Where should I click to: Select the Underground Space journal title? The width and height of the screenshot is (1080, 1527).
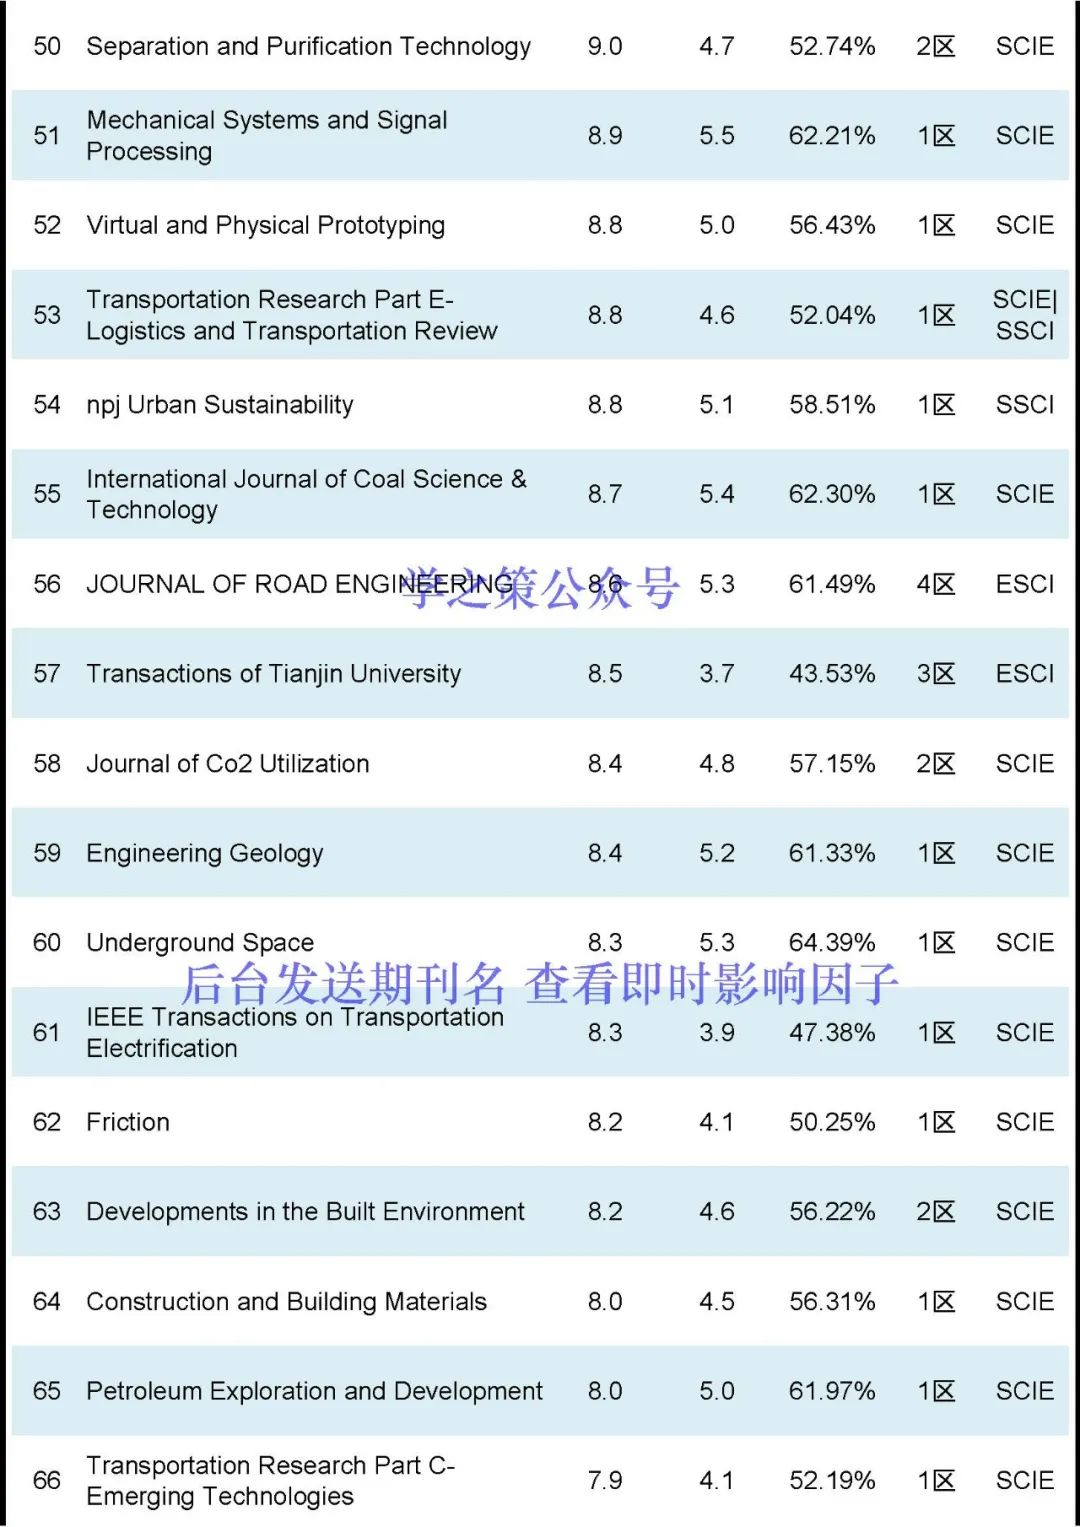click(x=199, y=943)
